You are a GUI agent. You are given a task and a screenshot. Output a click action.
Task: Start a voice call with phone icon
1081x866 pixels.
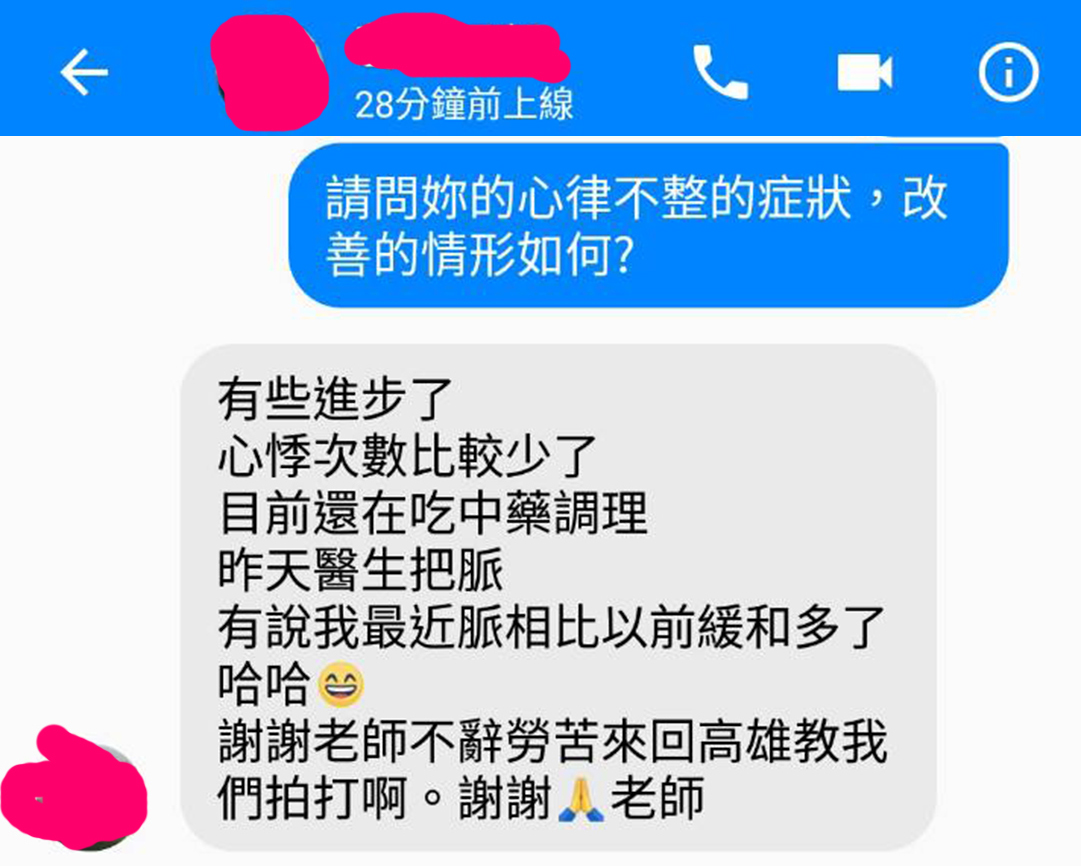point(720,72)
